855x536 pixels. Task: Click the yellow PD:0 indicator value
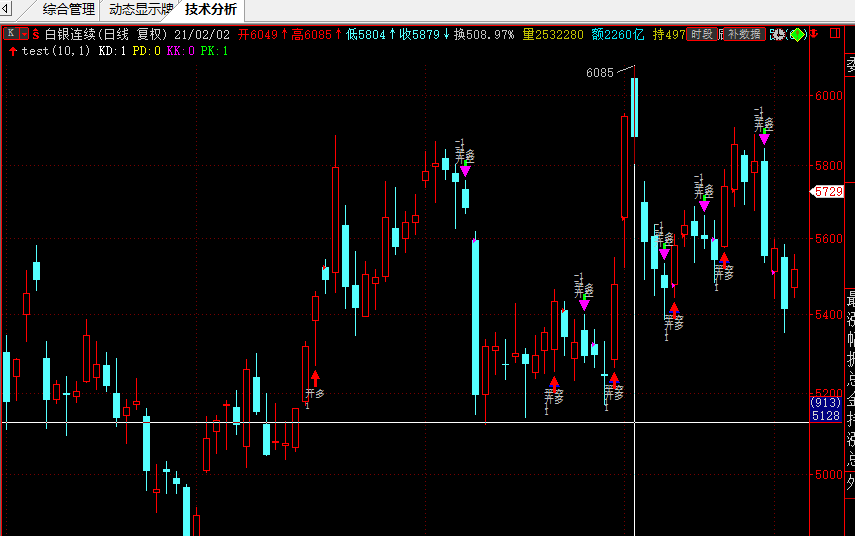click(147, 51)
